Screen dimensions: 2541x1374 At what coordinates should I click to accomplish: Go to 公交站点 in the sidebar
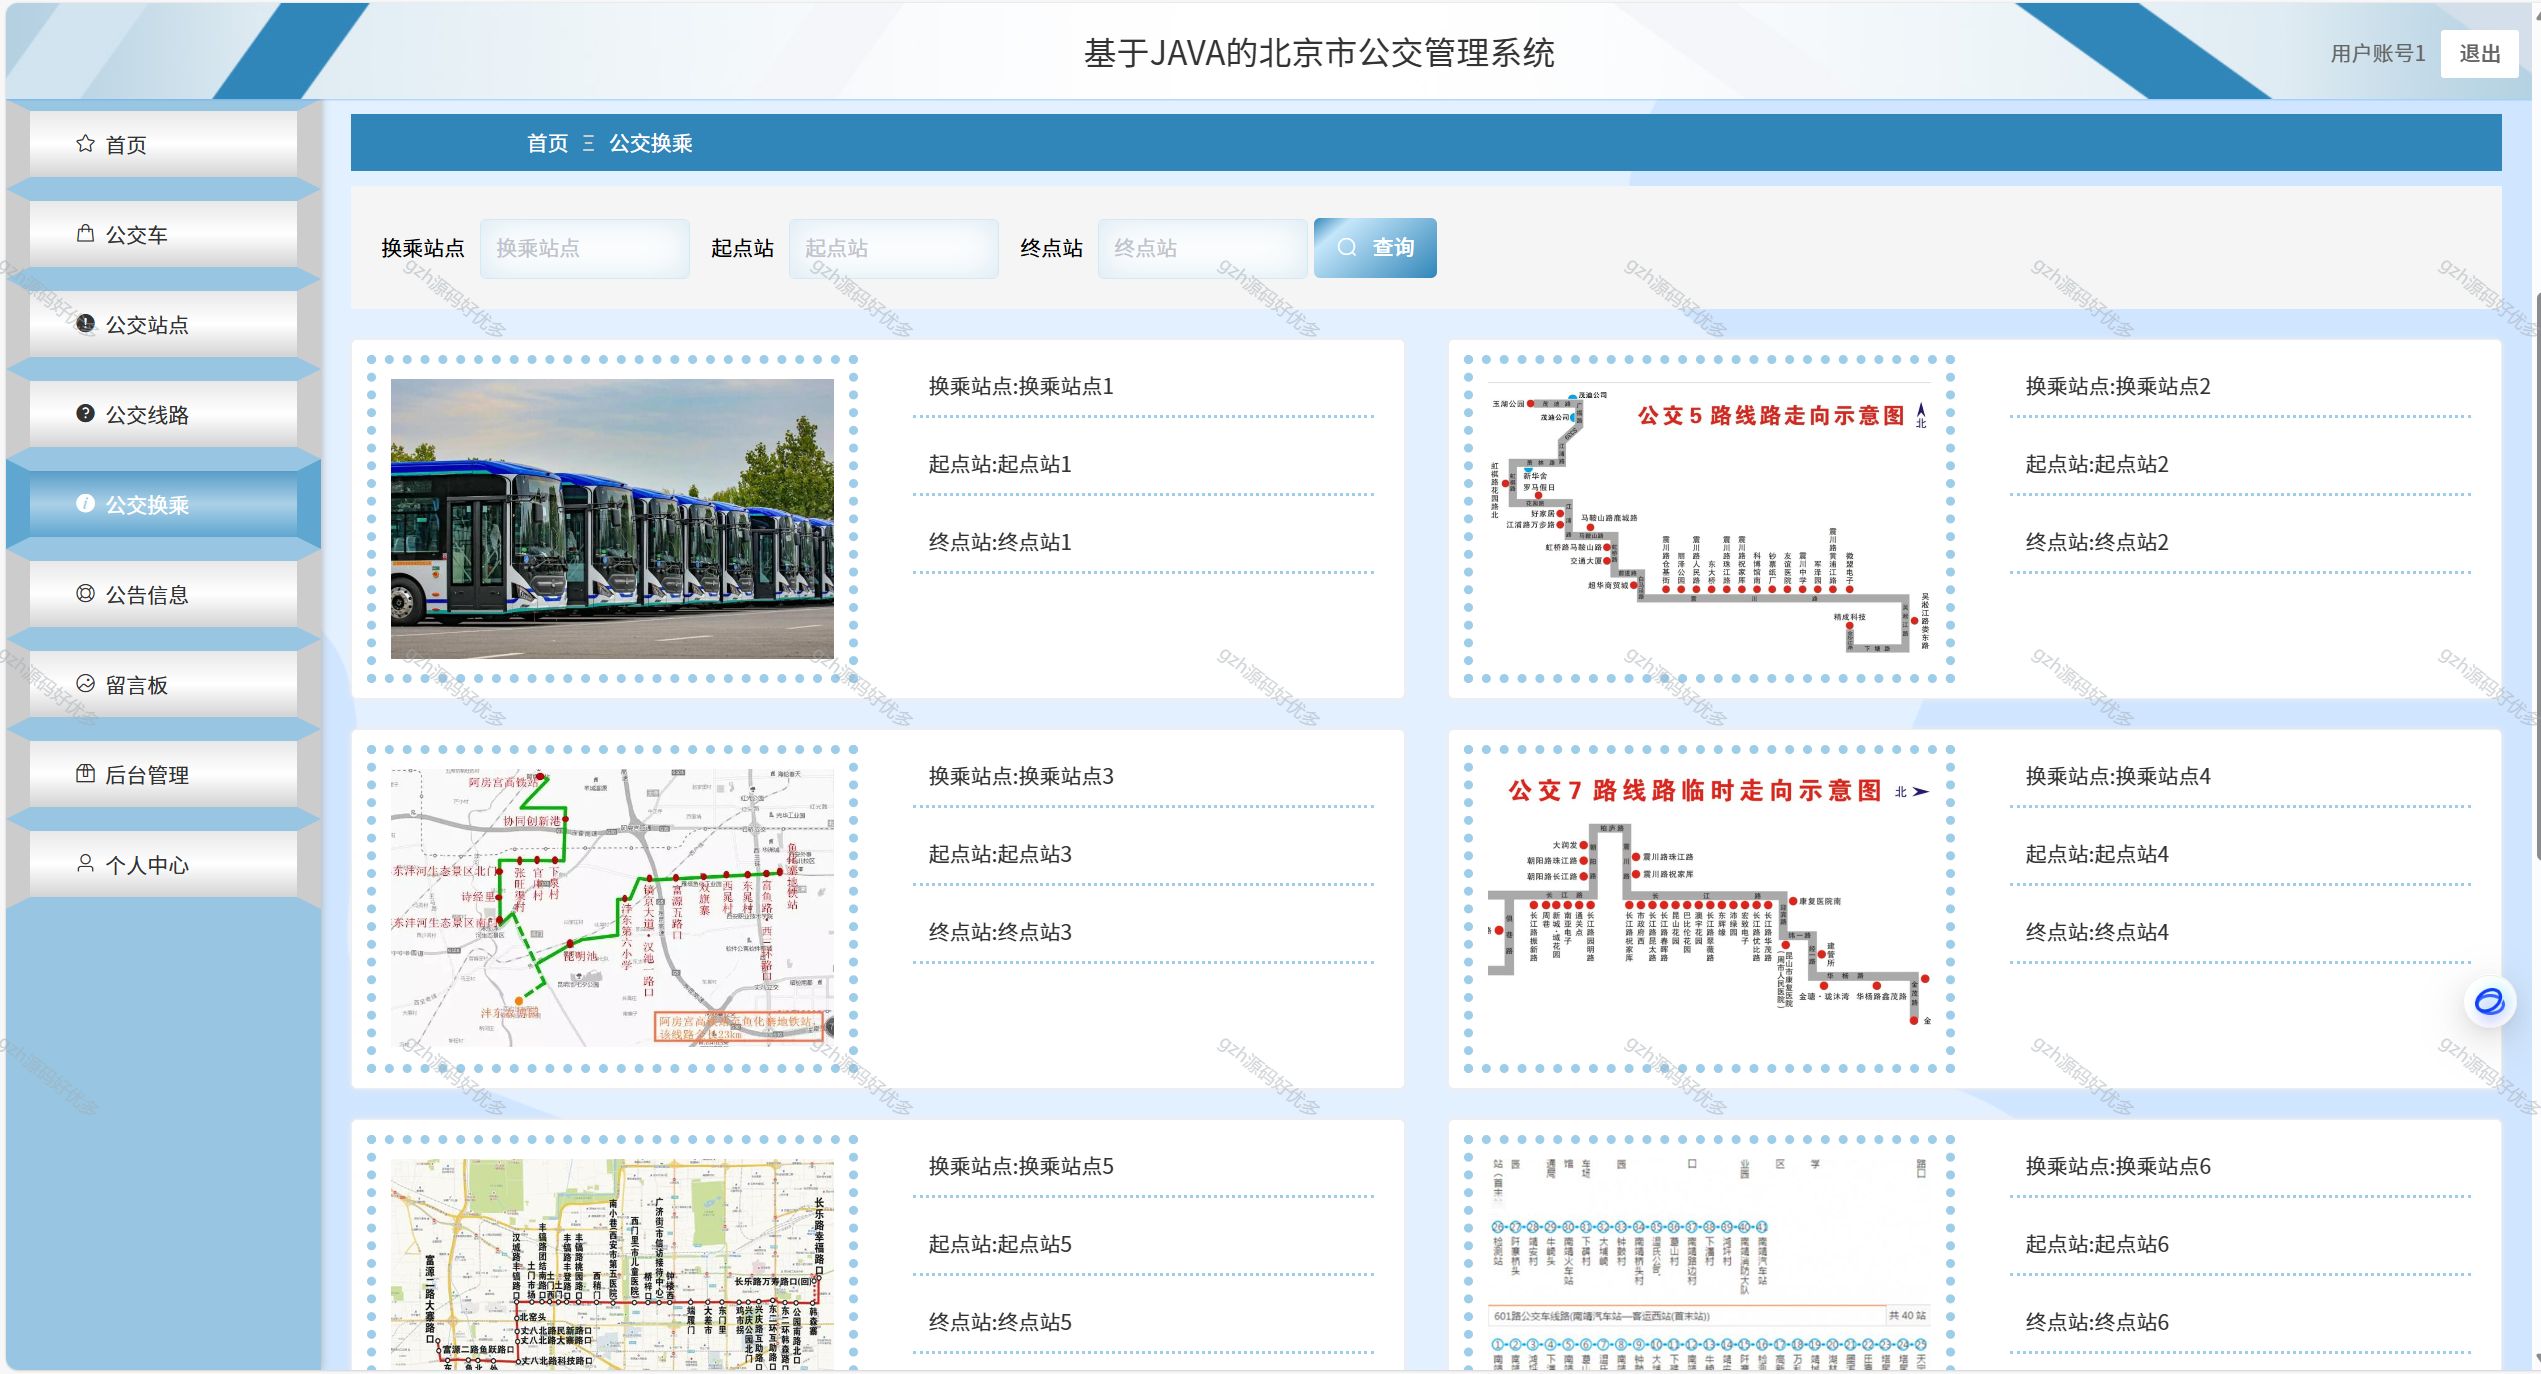coord(163,324)
